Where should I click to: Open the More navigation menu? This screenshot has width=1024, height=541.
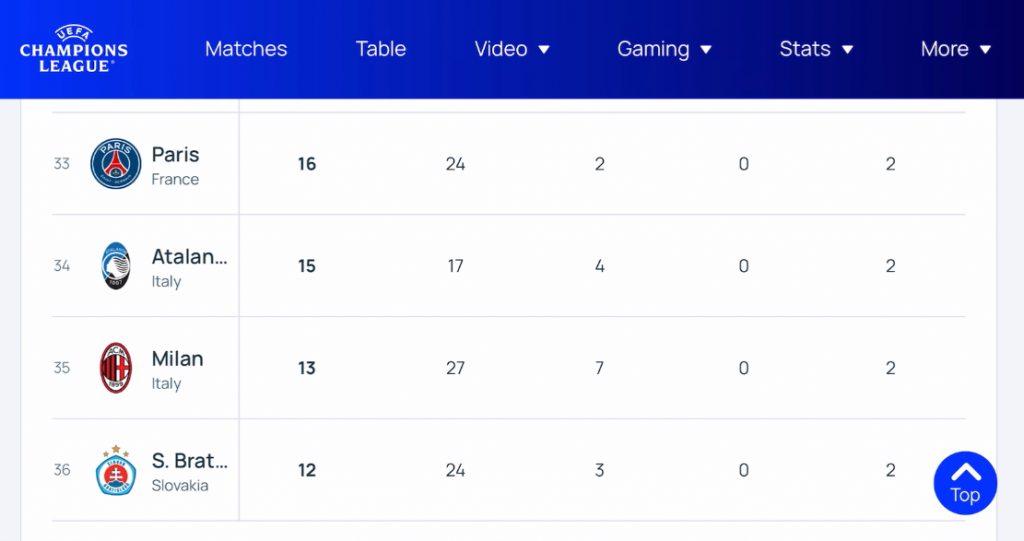[x=955, y=49]
